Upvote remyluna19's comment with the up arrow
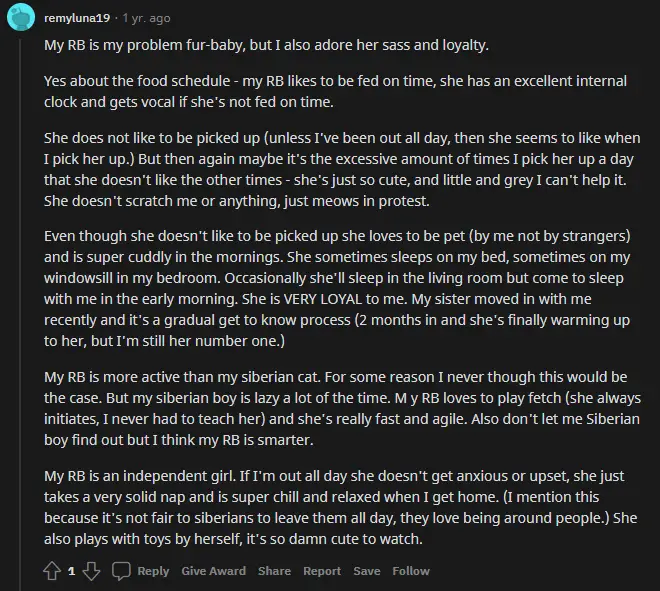 click(x=52, y=571)
